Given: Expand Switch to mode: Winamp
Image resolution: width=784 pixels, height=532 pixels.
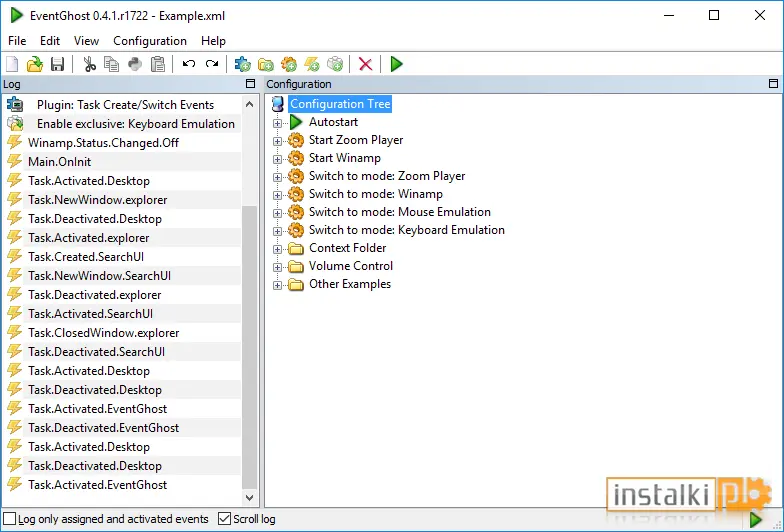Looking at the screenshot, I should point(277,194).
